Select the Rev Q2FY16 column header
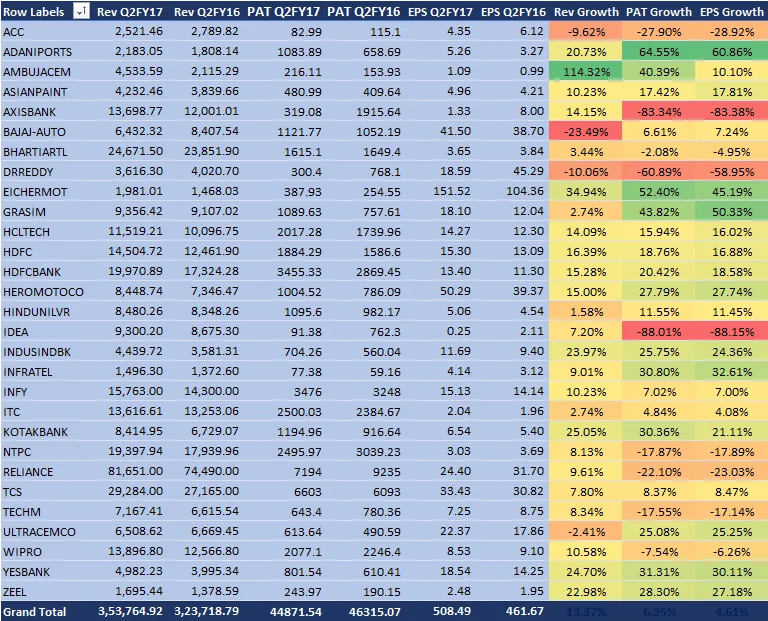The width and height of the screenshot is (768, 621). coord(206,11)
